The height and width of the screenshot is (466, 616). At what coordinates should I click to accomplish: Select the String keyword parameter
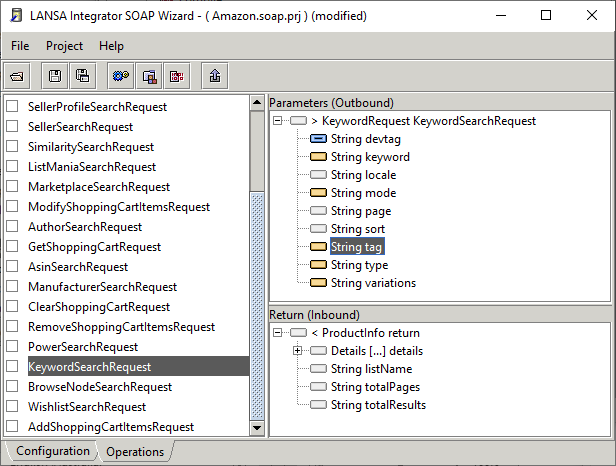tap(370, 157)
